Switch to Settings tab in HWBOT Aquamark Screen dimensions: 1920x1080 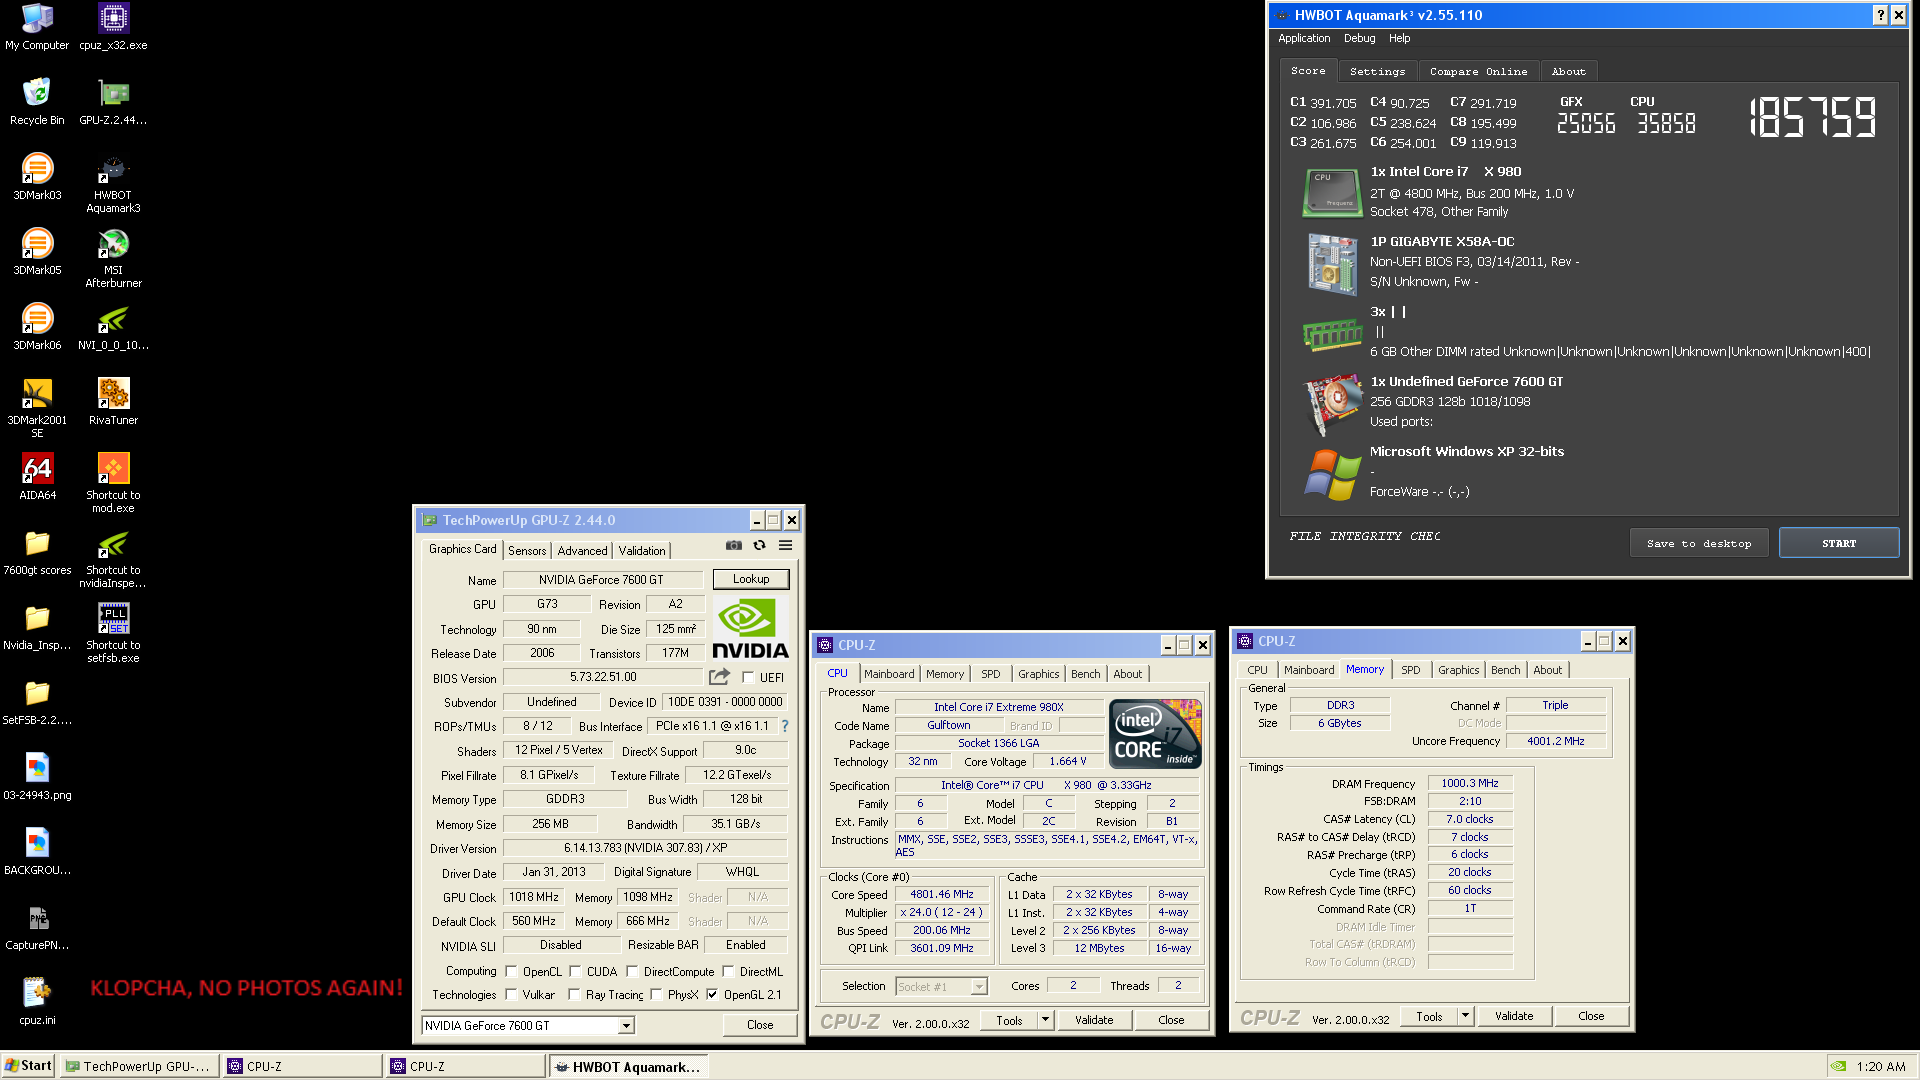point(1377,72)
